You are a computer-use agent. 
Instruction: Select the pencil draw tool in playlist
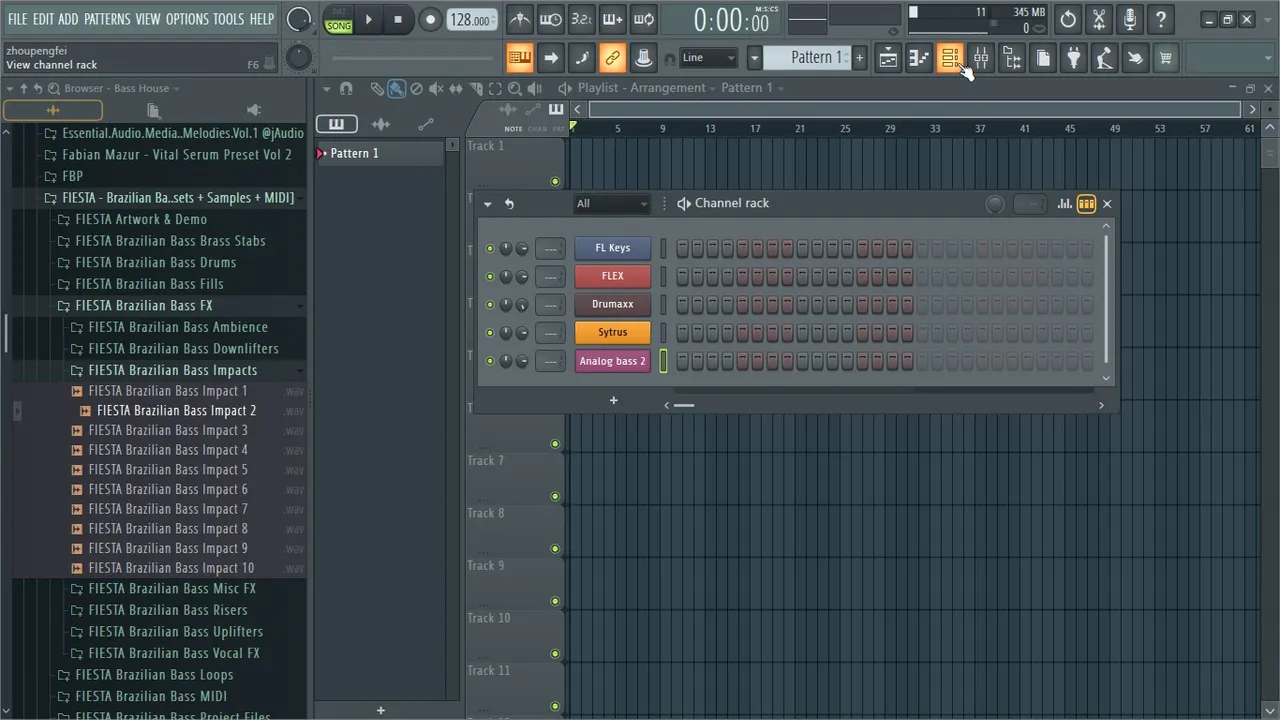[x=377, y=88]
